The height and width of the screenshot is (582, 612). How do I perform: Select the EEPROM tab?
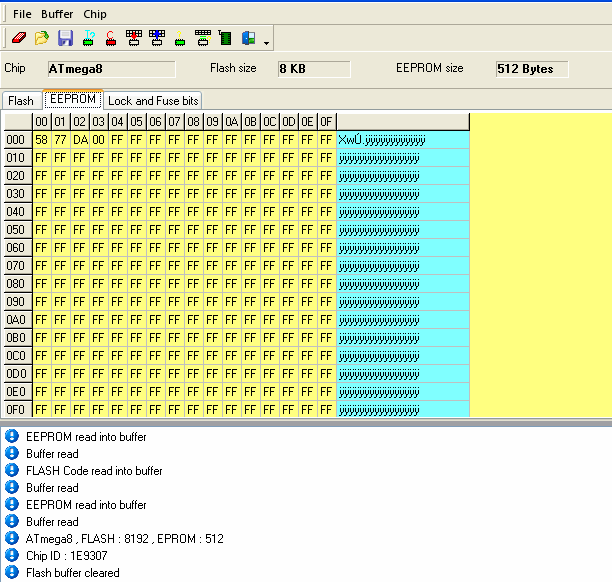(72, 100)
